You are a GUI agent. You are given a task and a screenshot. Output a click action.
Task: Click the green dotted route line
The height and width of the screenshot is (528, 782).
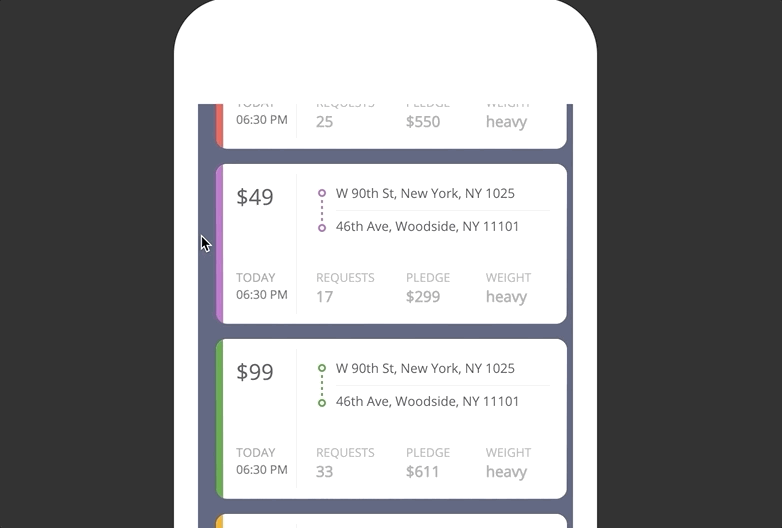322,385
